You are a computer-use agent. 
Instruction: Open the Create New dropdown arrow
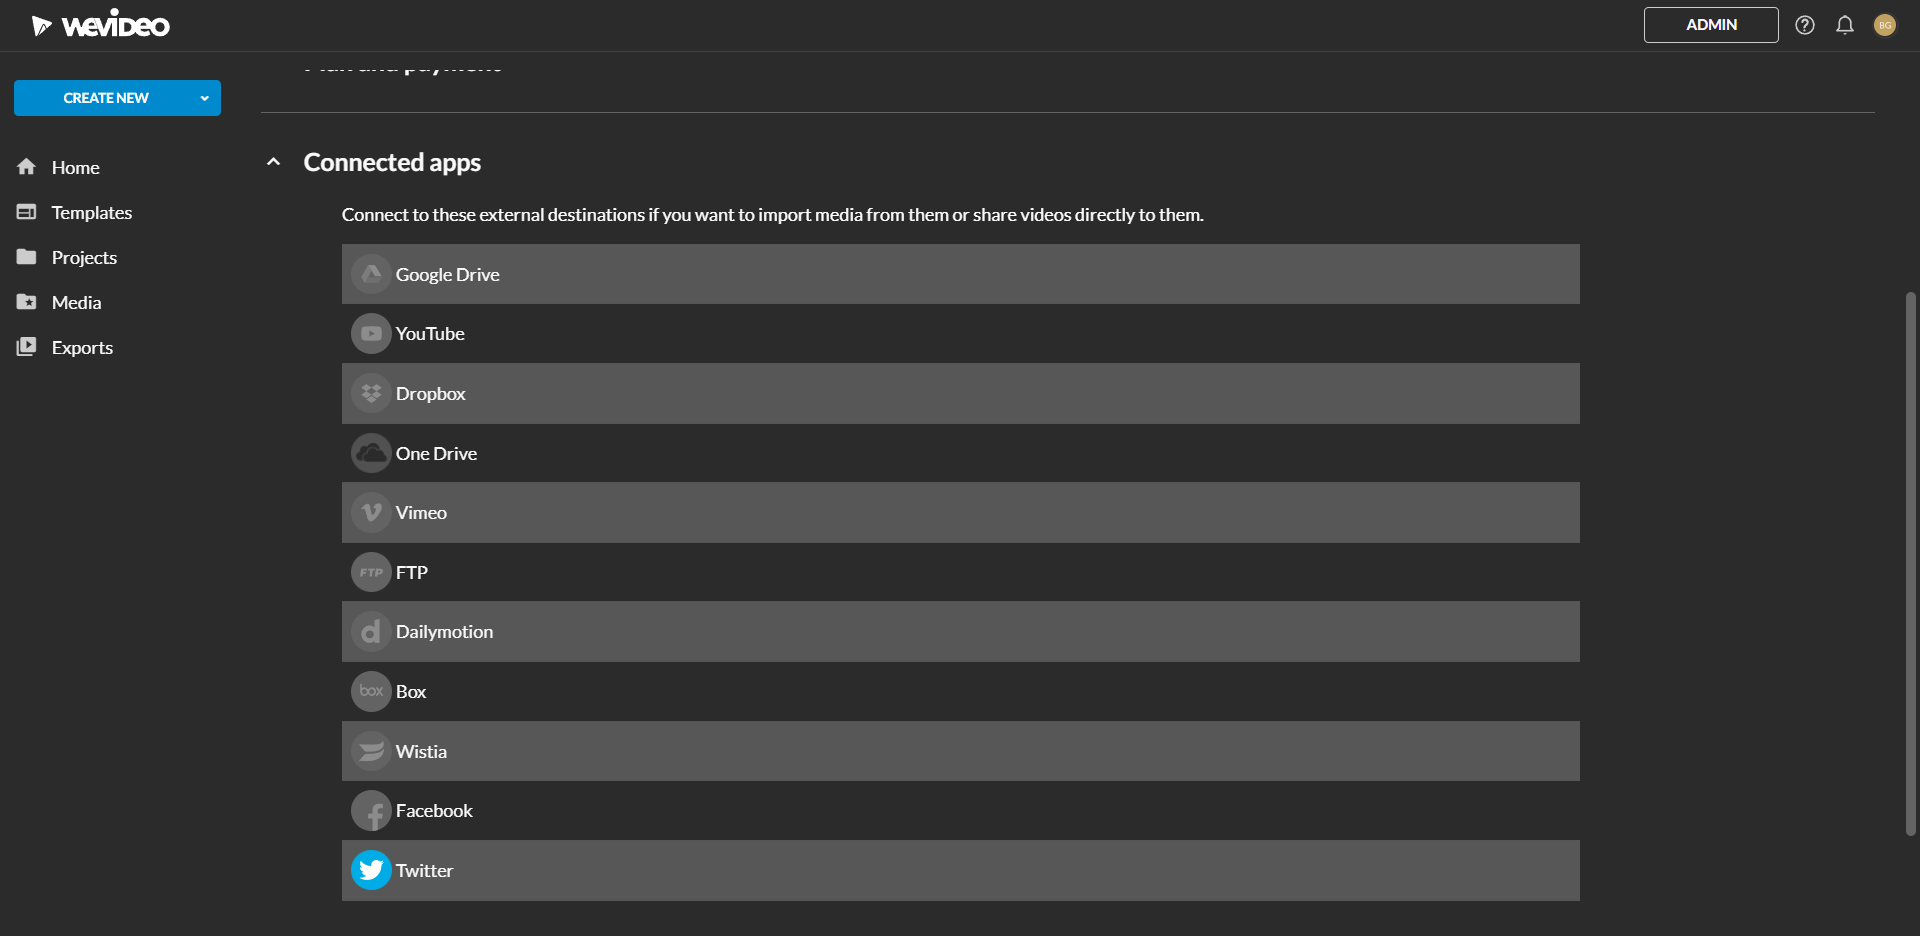point(204,98)
